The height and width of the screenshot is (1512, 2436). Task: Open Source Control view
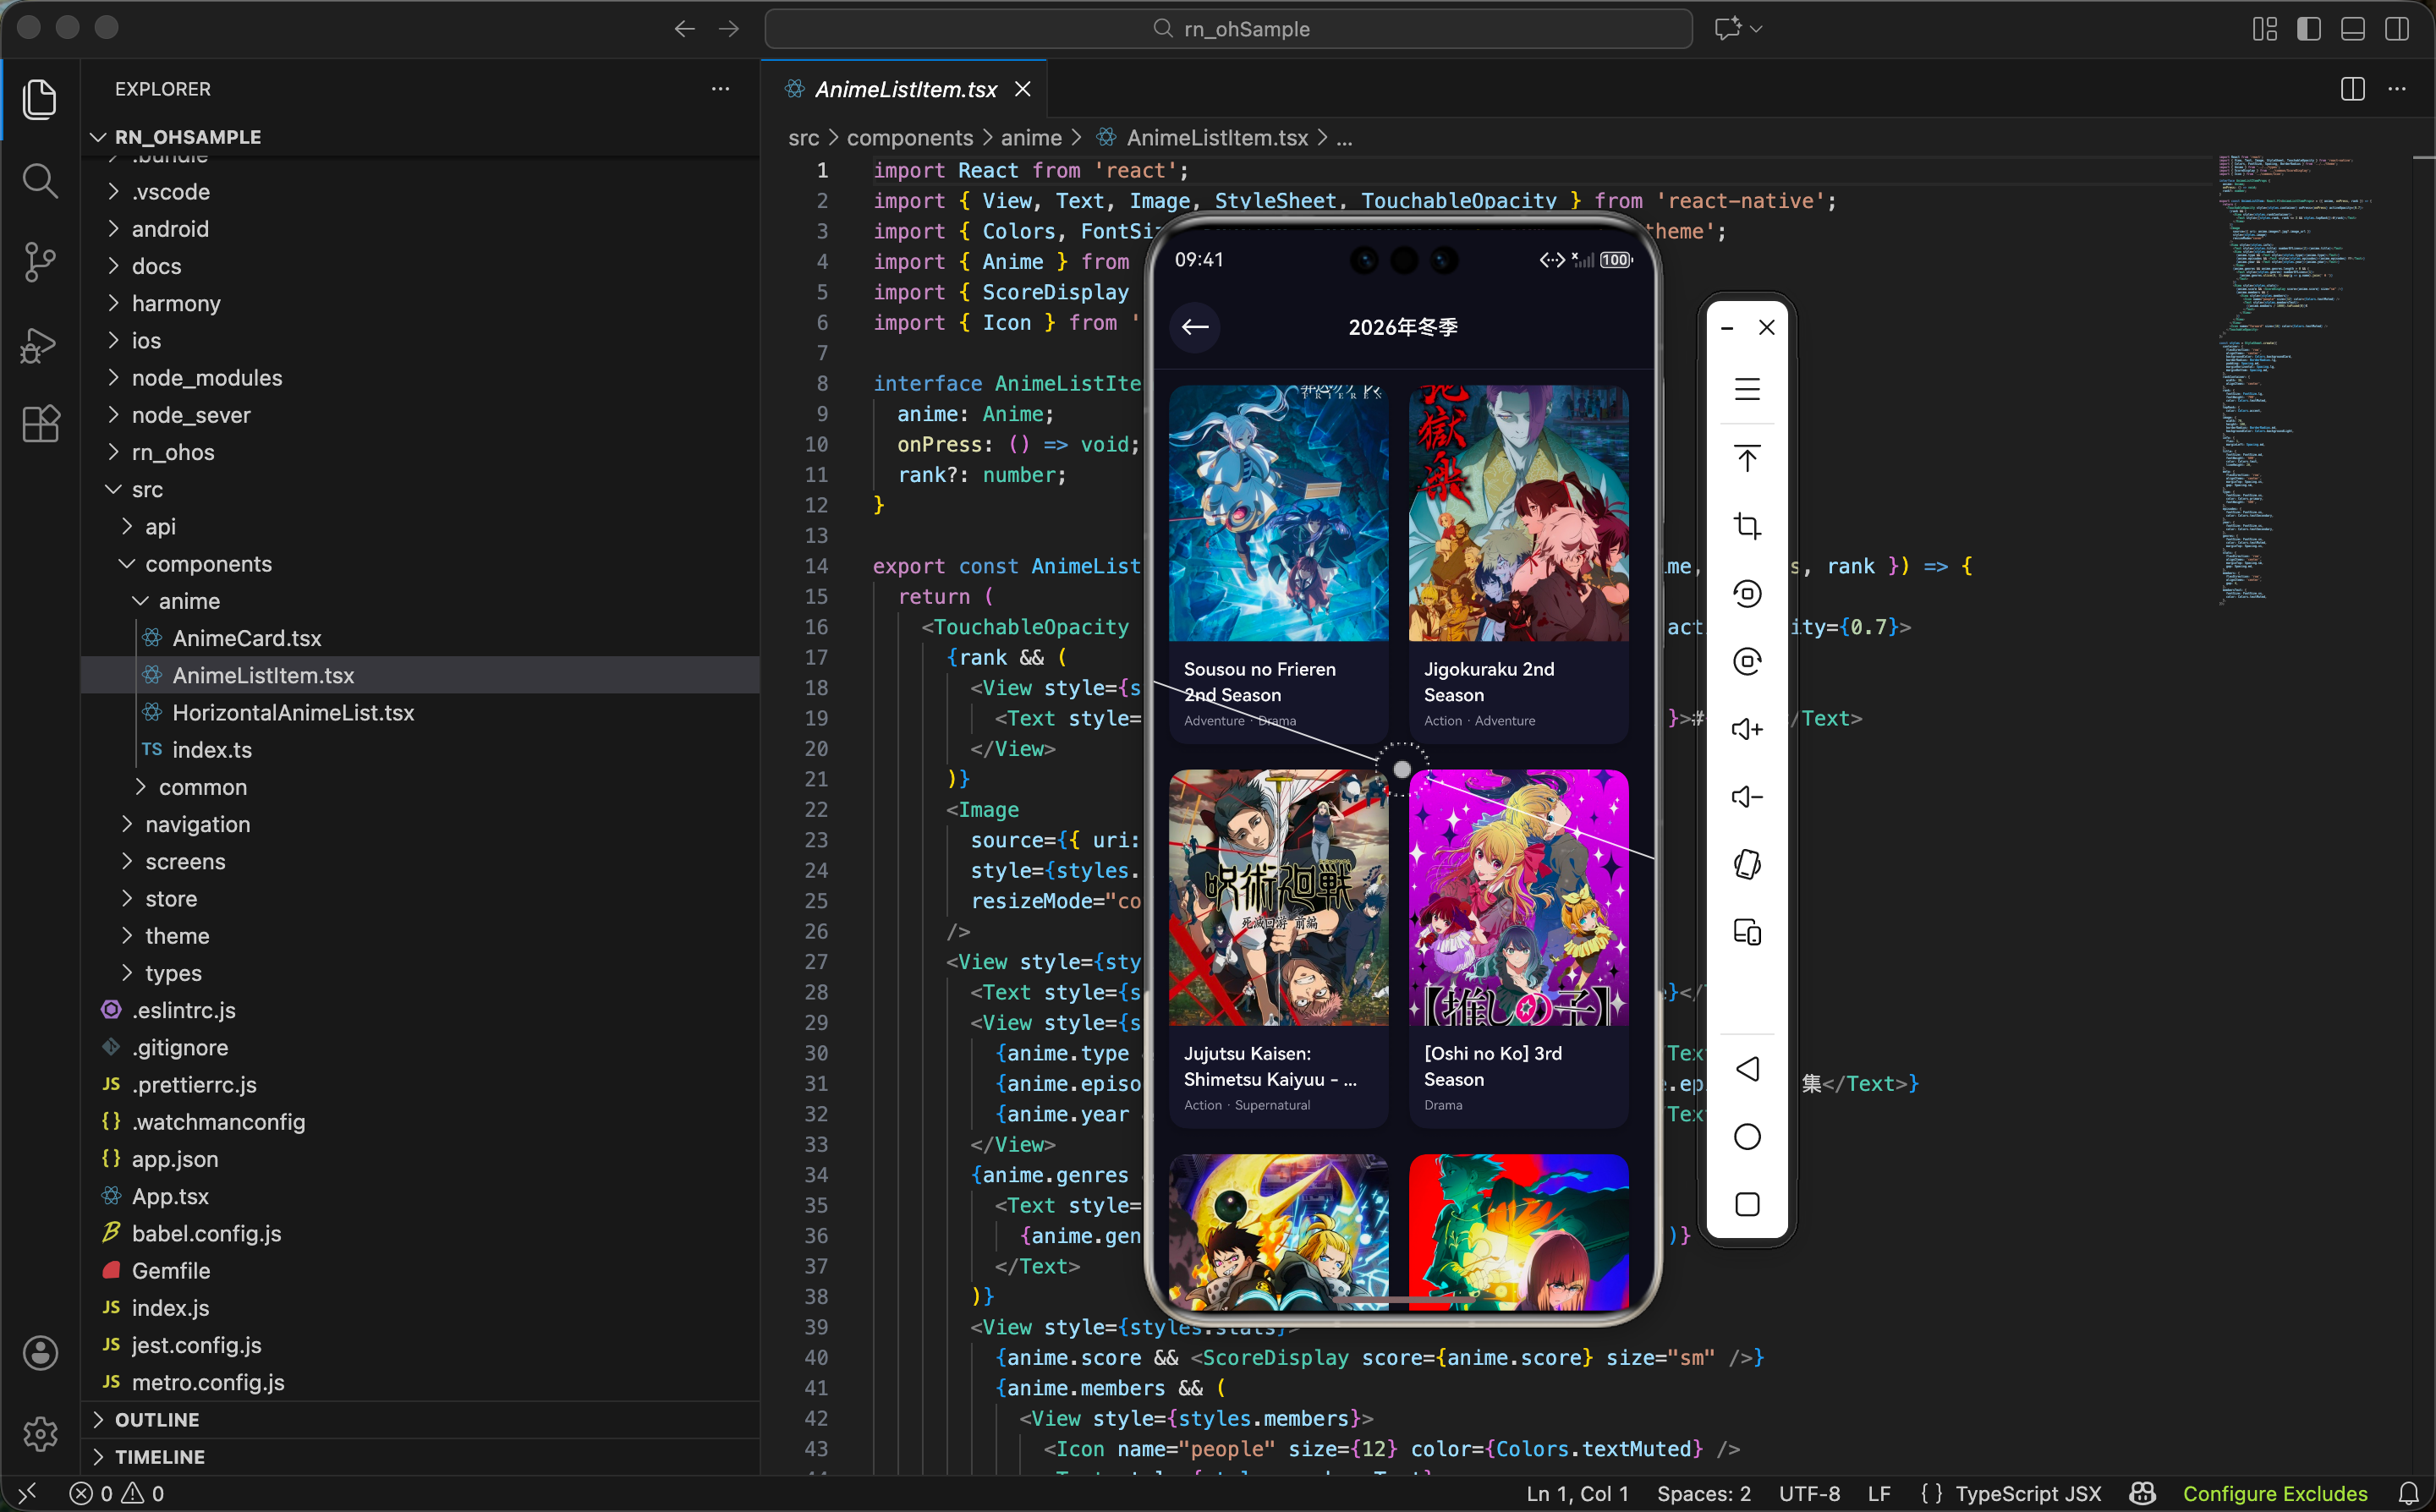click(40, 262)
